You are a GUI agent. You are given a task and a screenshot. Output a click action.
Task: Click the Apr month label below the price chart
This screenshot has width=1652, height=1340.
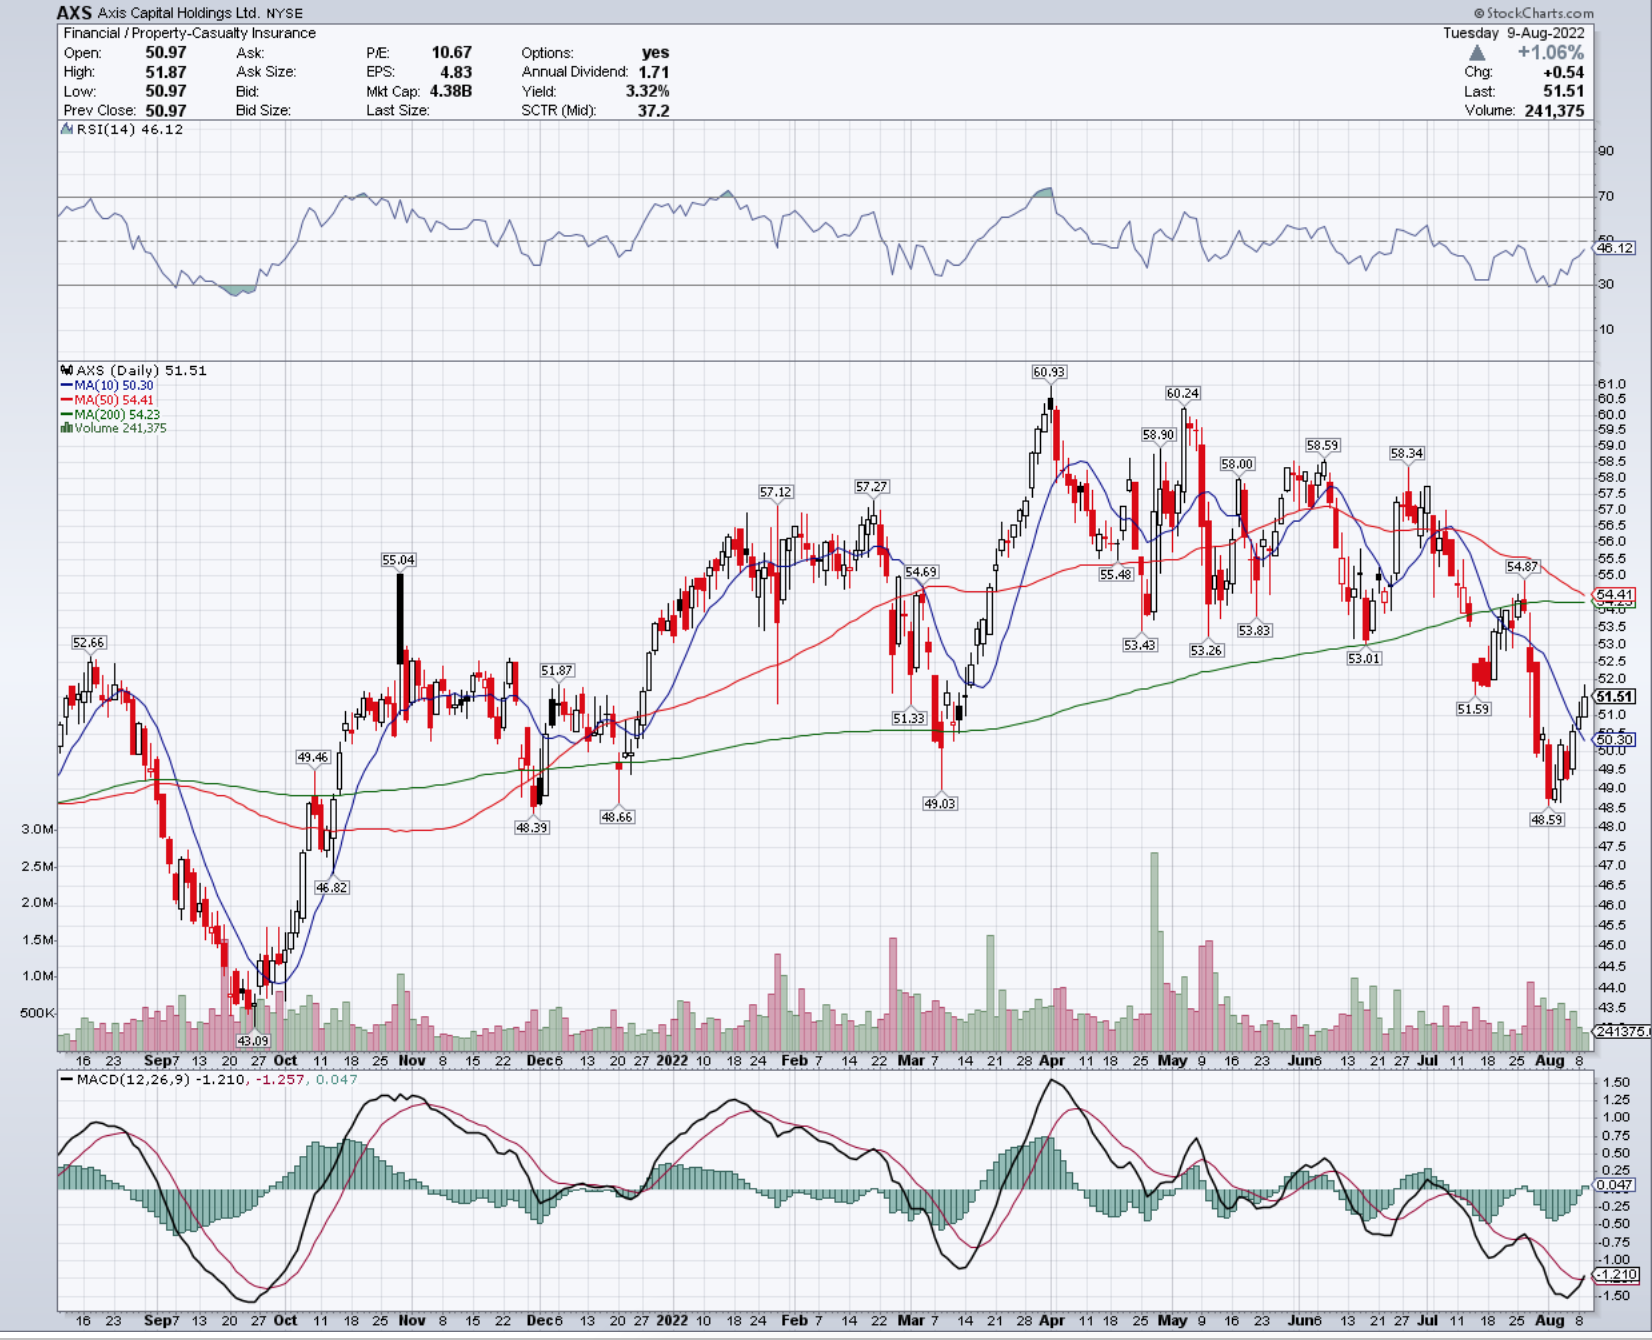(1052, 1060)
